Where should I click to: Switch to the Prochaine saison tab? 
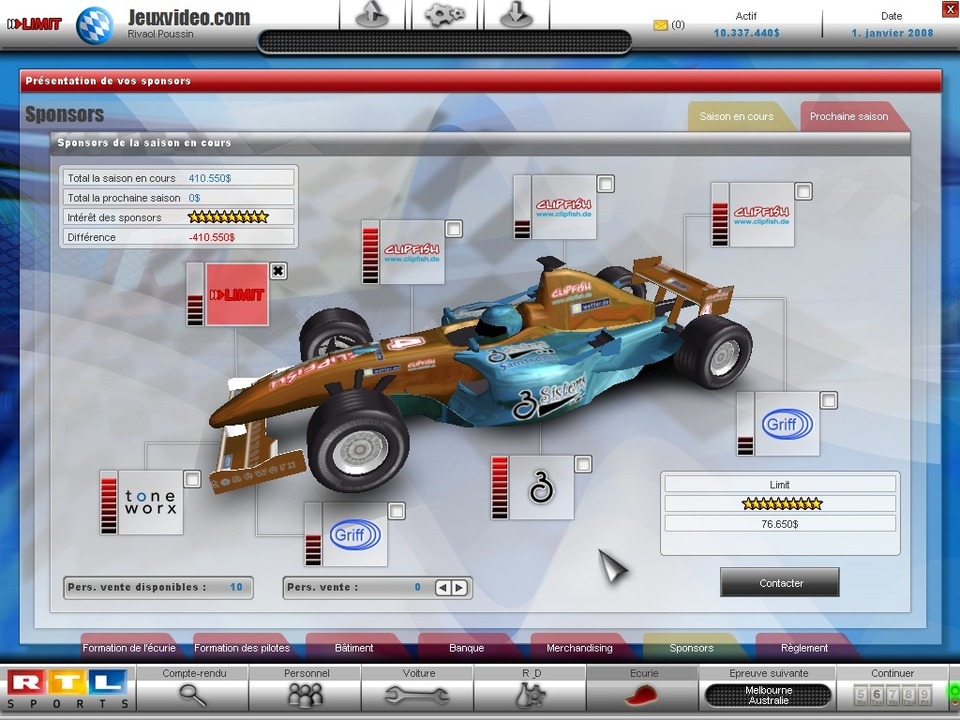849,116
